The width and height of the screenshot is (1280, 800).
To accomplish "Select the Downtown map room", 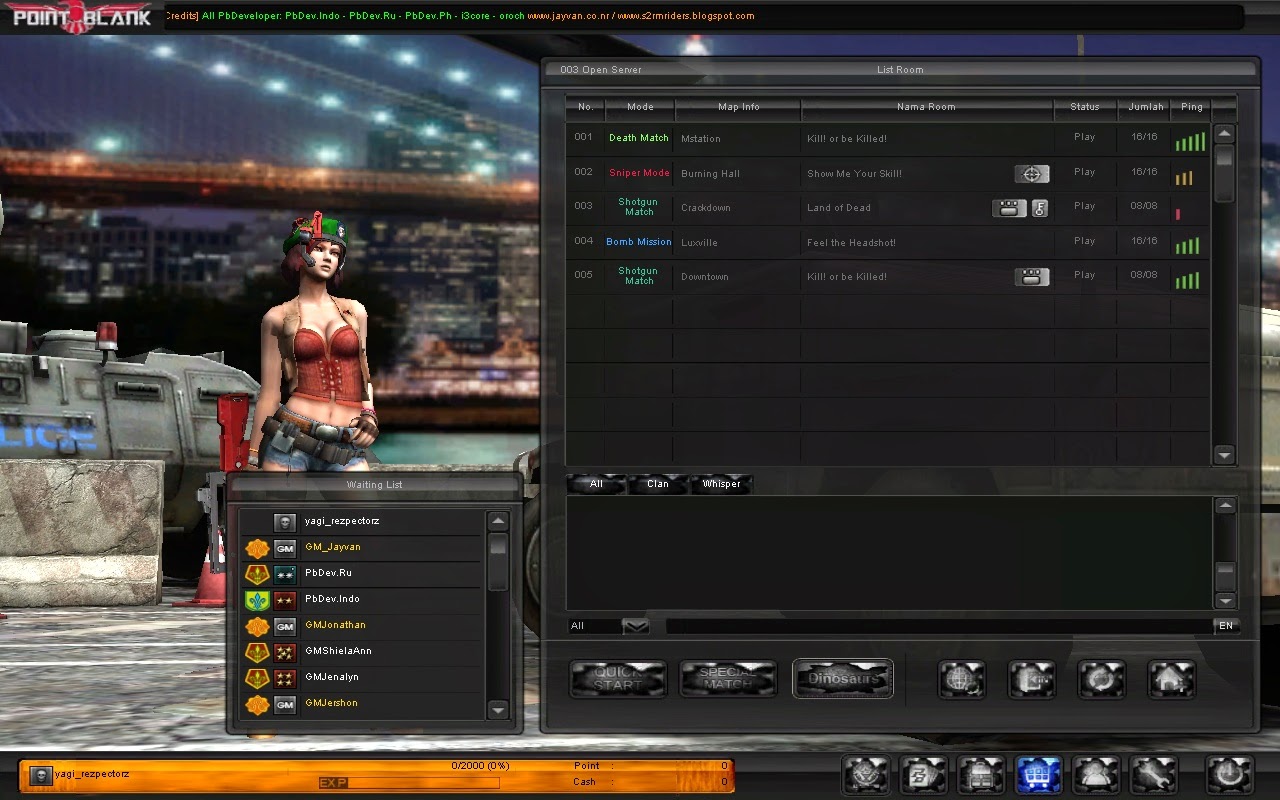I will pyautogui.click(x=887, y=277).
